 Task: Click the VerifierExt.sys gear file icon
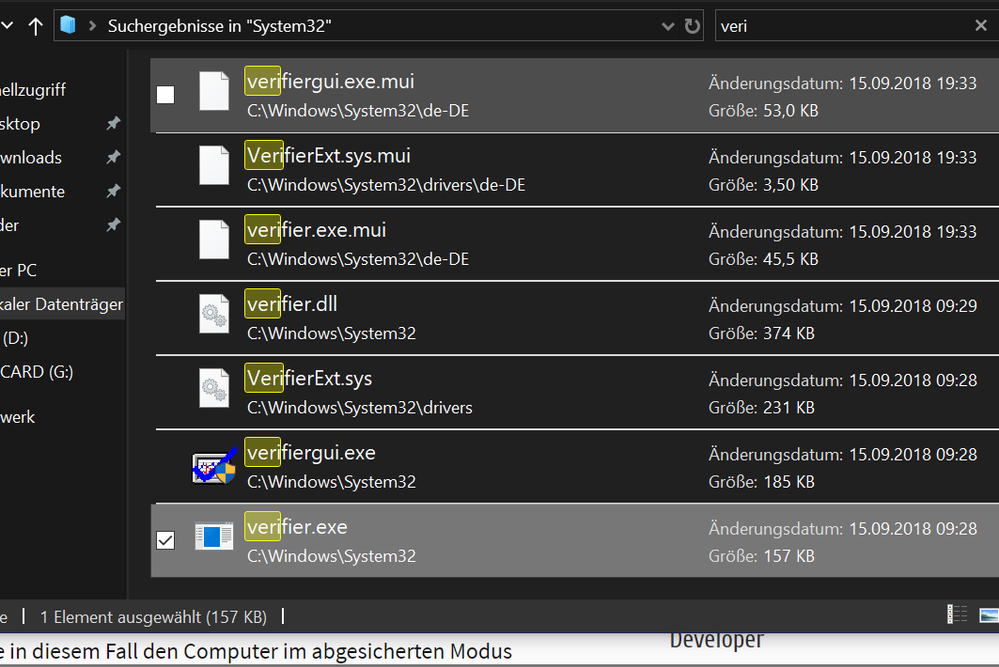coord(215,391)
